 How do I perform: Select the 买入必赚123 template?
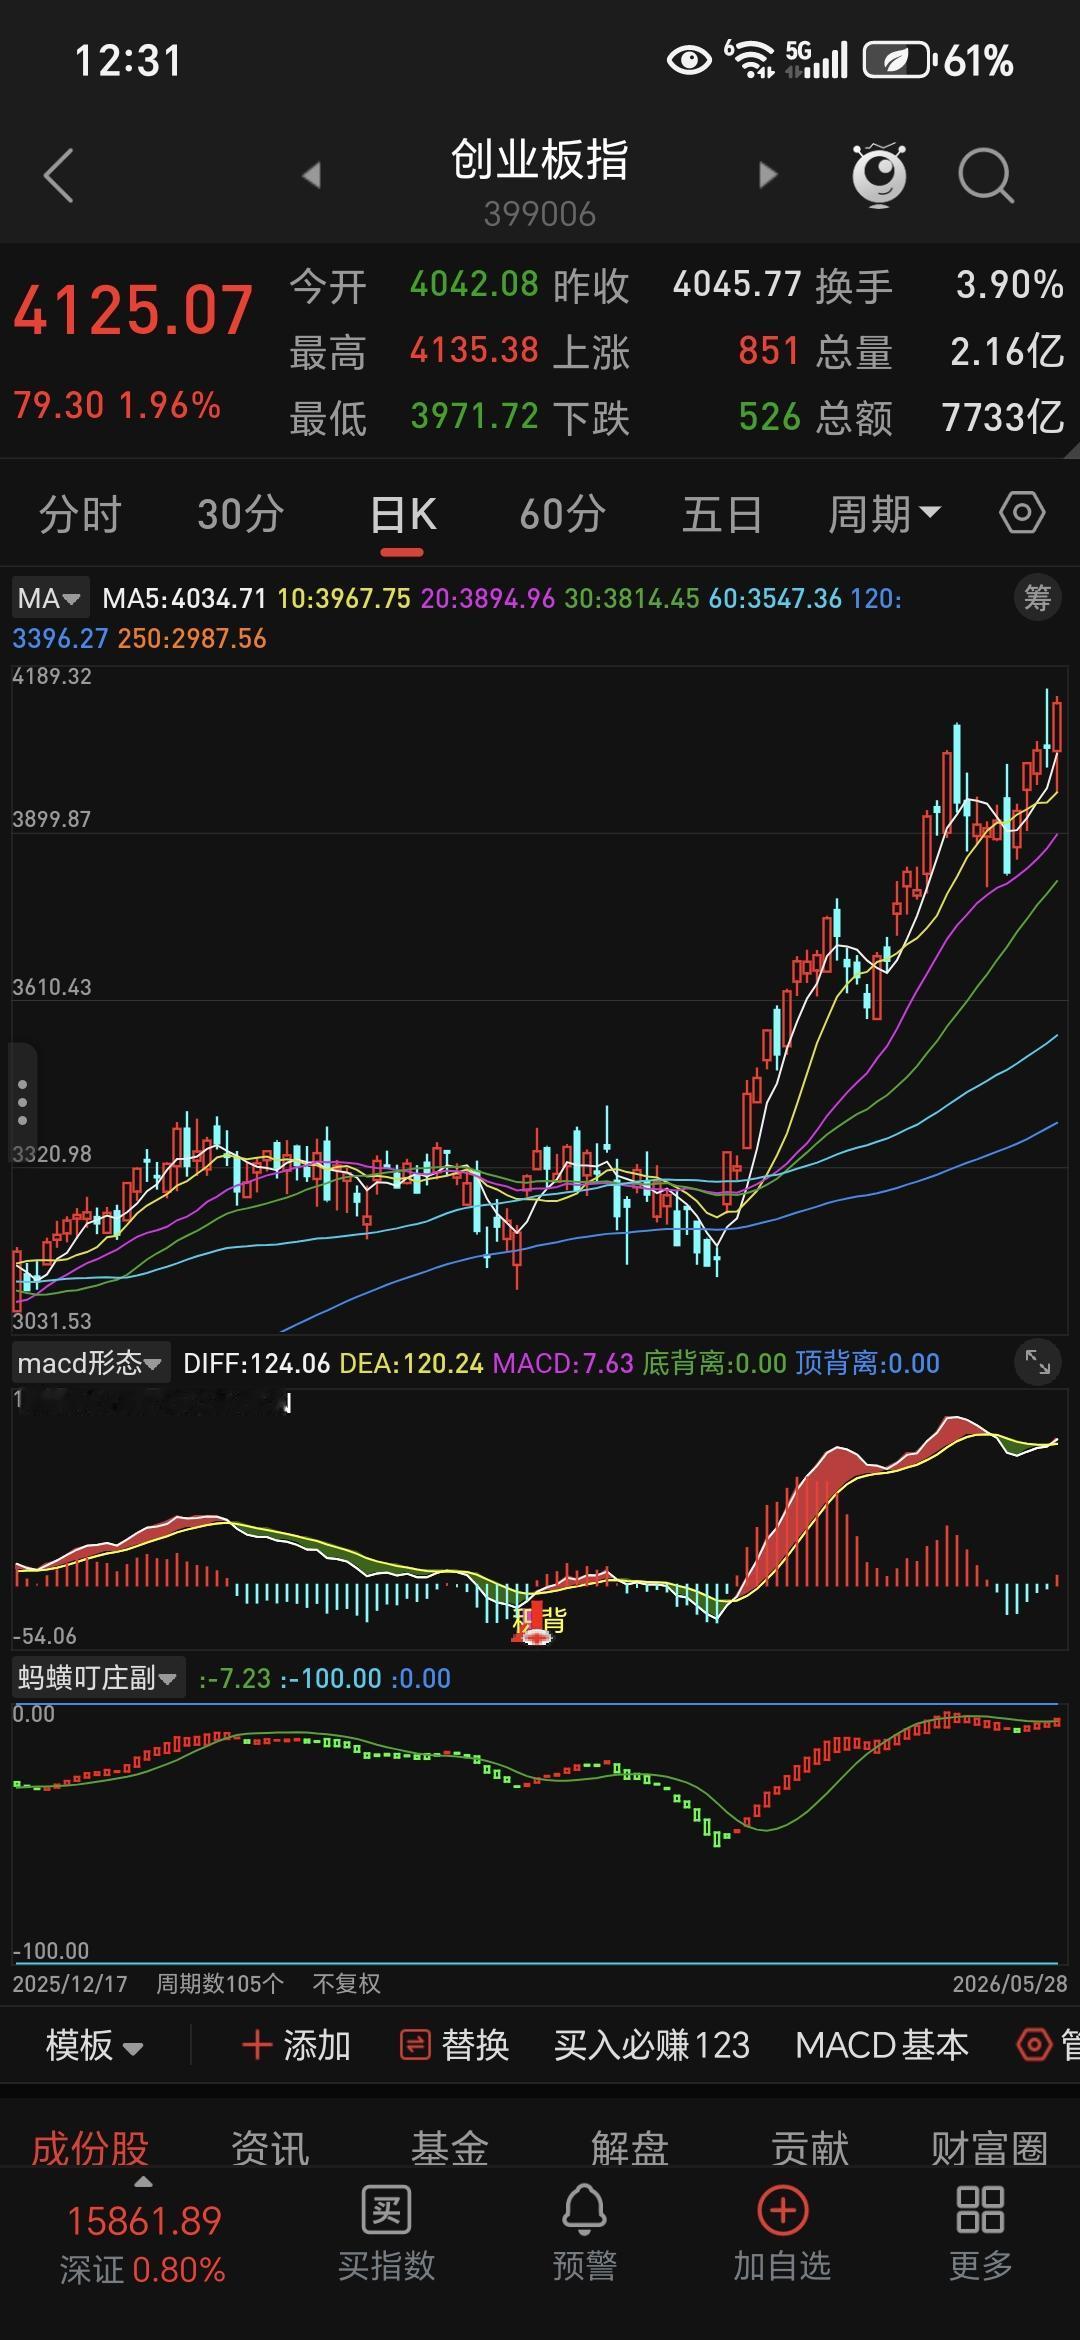click(x=652, y=2045)
